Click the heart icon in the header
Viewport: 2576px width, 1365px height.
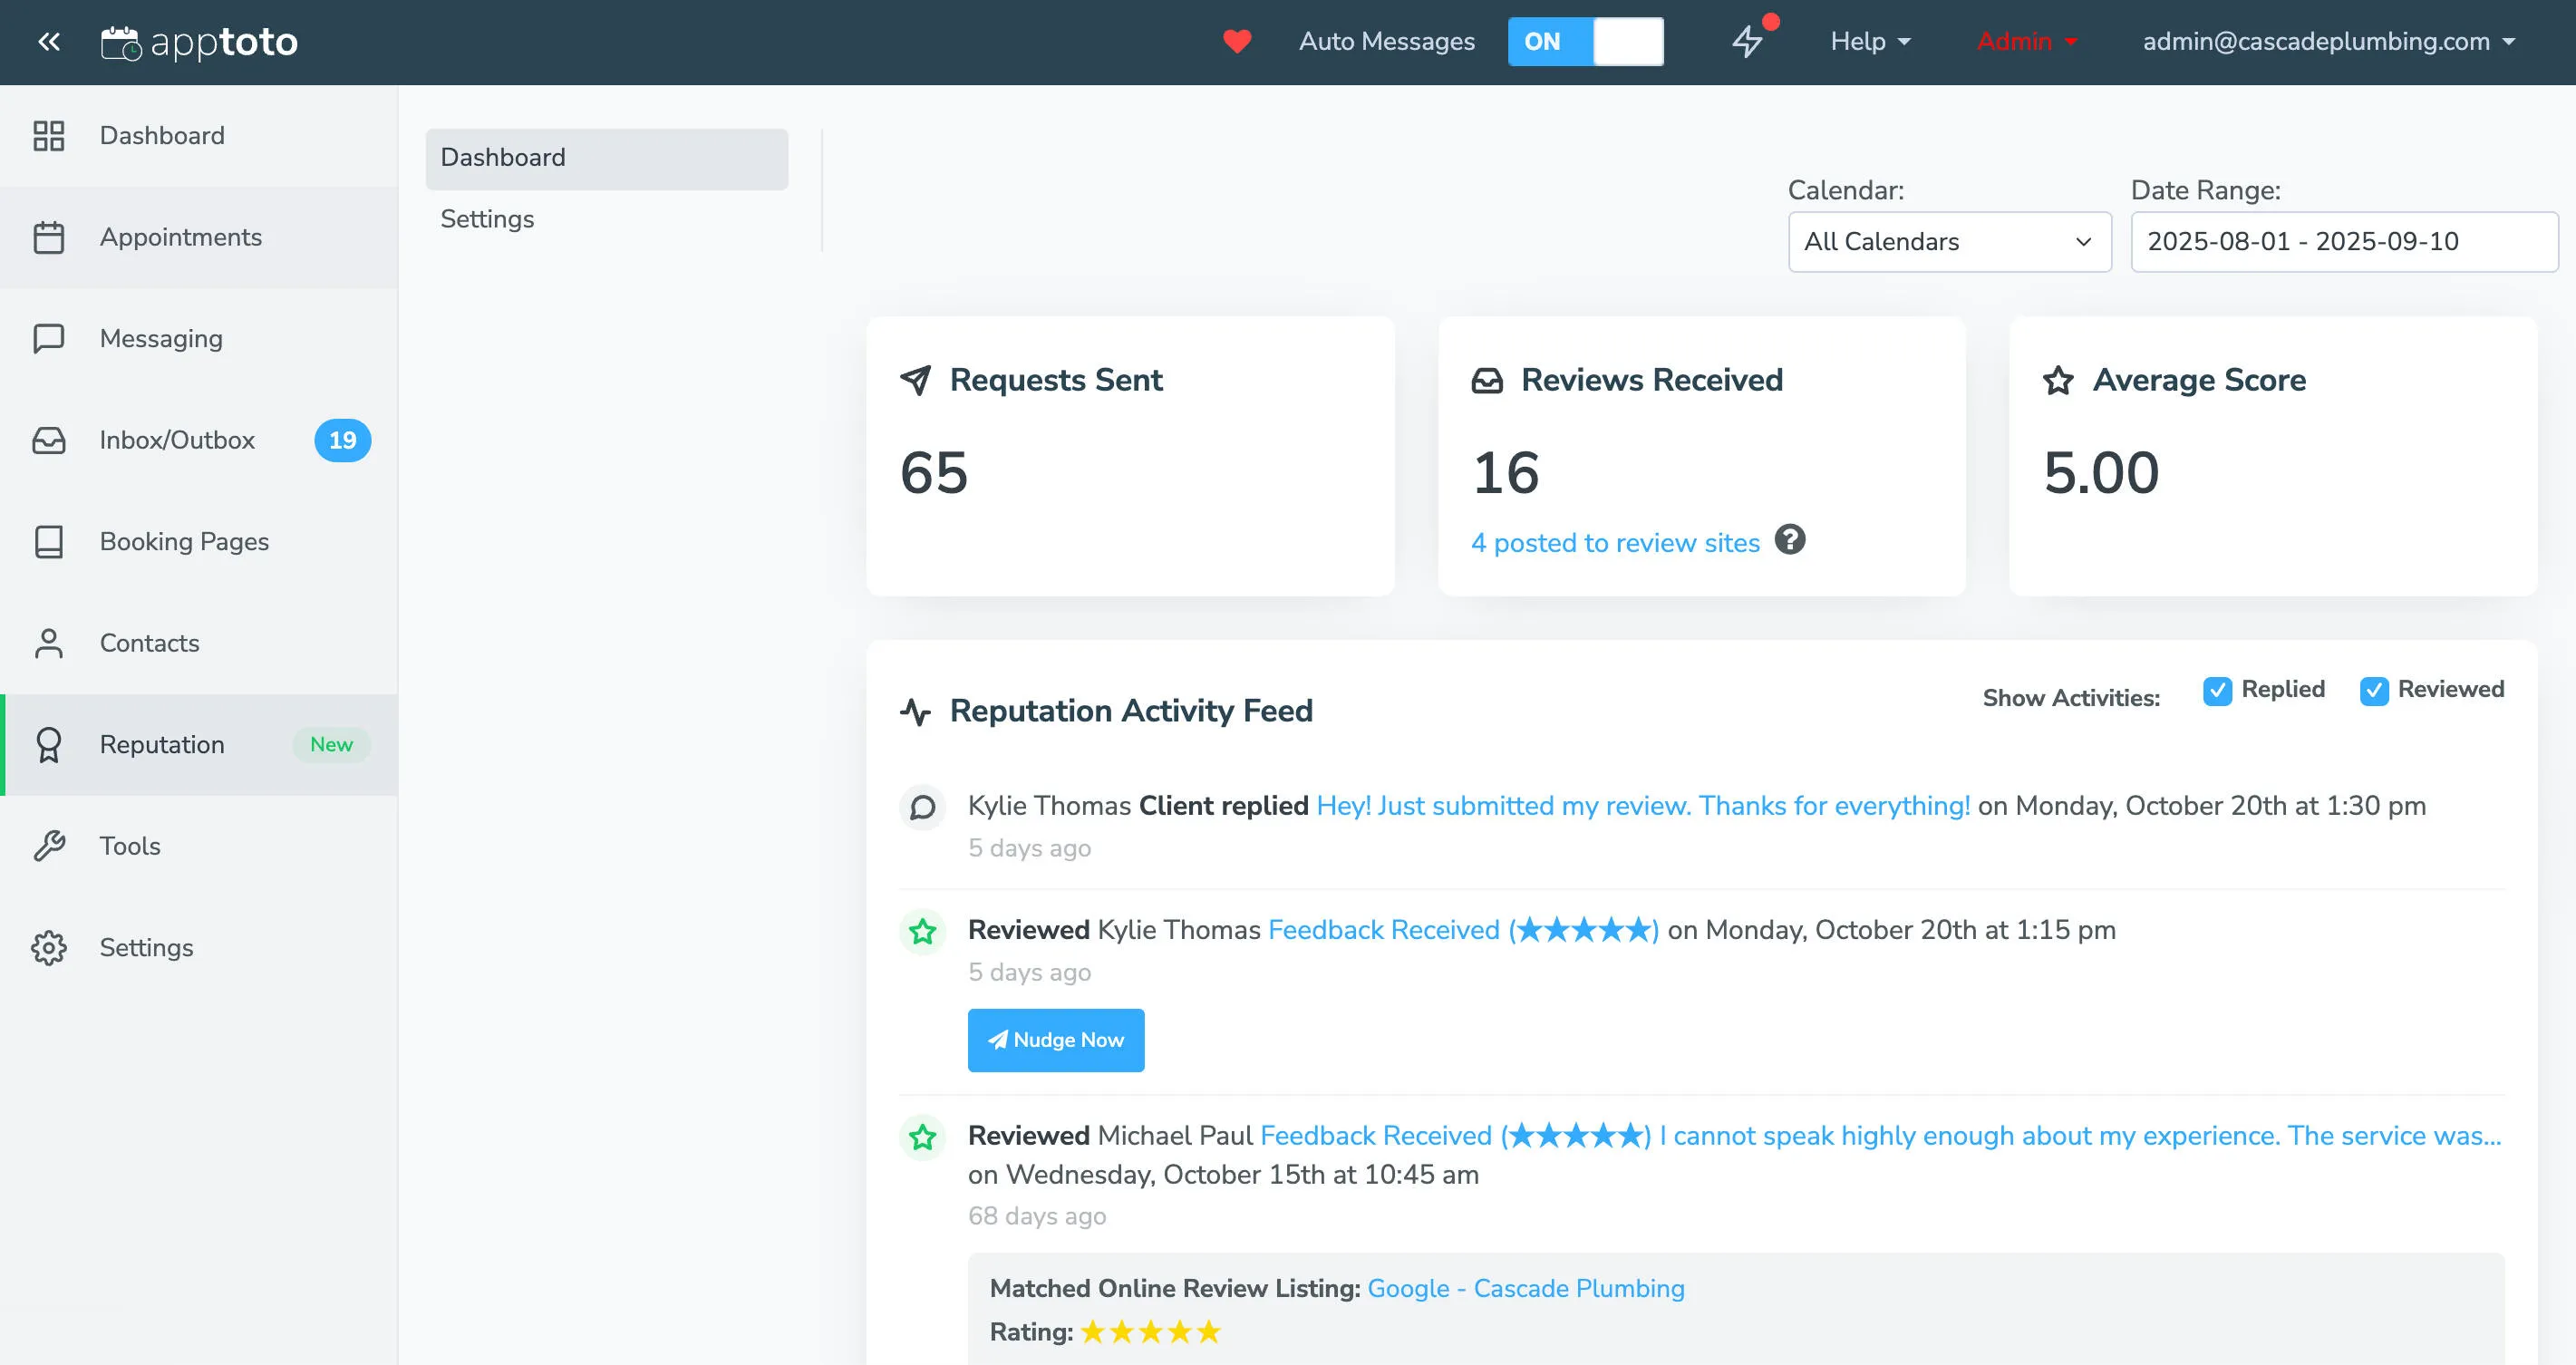(1238, 42)
